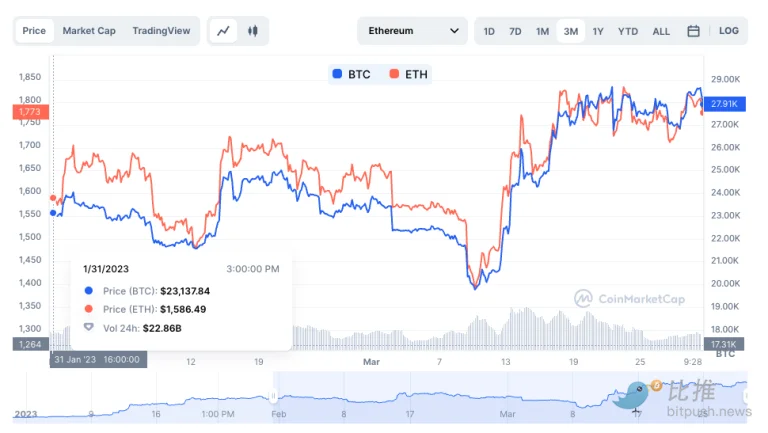Open the Ethereum compare dropdown

point(412,31)
